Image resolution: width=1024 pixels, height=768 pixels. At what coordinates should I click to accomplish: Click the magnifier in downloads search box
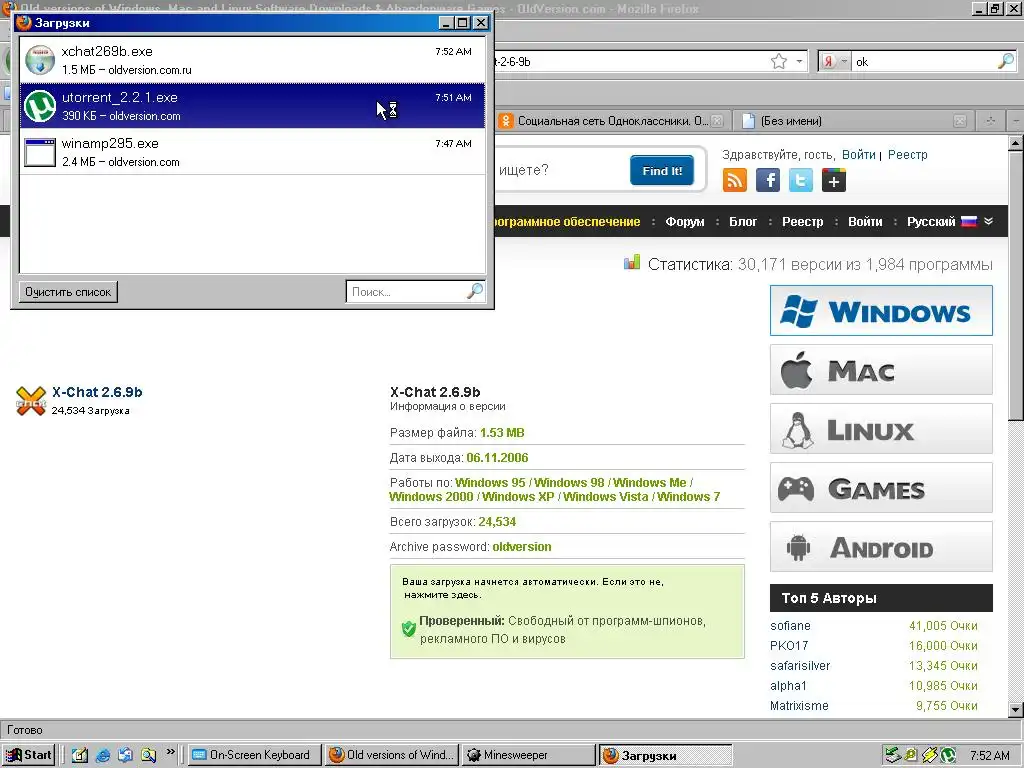tap(475, 291)
